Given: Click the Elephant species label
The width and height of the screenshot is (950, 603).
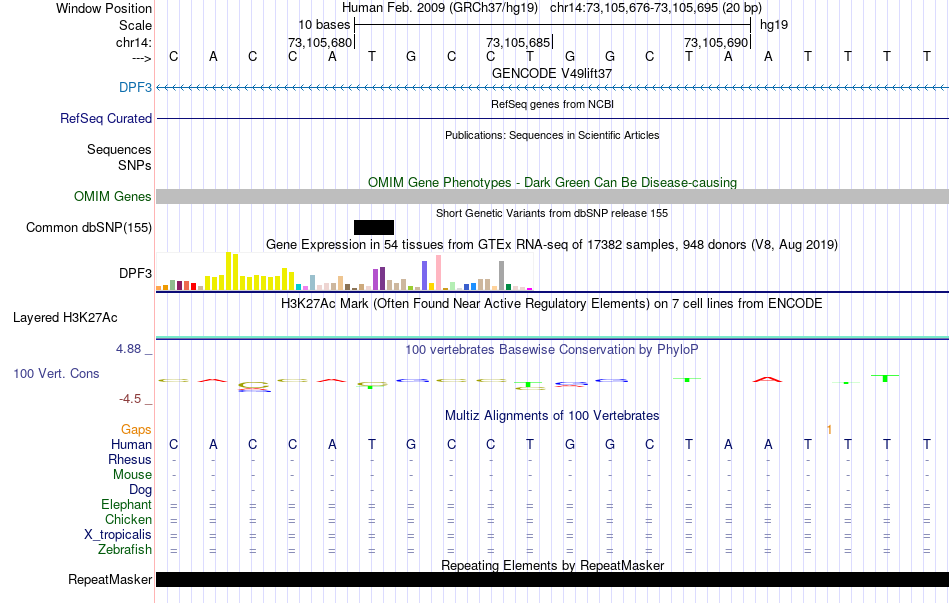Looking at the screenshot, I should pos(127,505).
